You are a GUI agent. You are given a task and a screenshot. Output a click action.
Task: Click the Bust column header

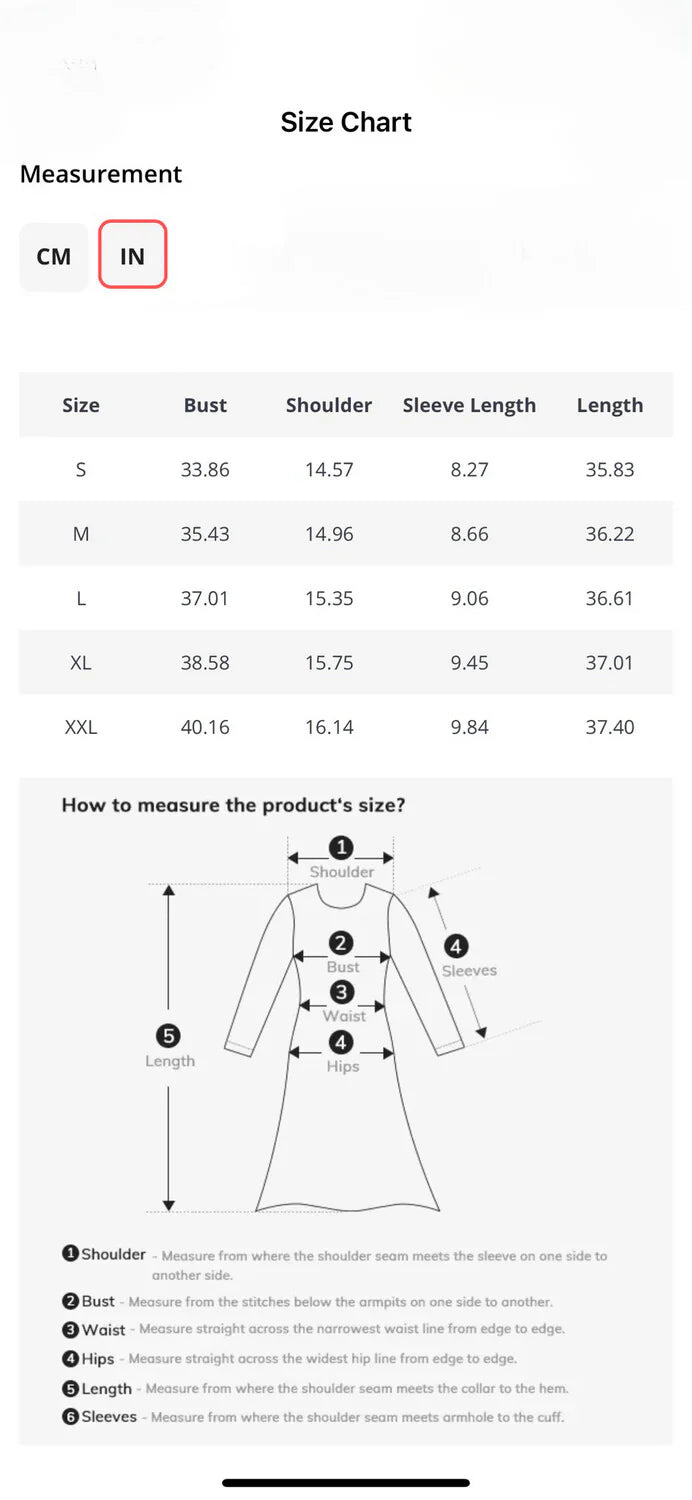(x=205, y=405)
